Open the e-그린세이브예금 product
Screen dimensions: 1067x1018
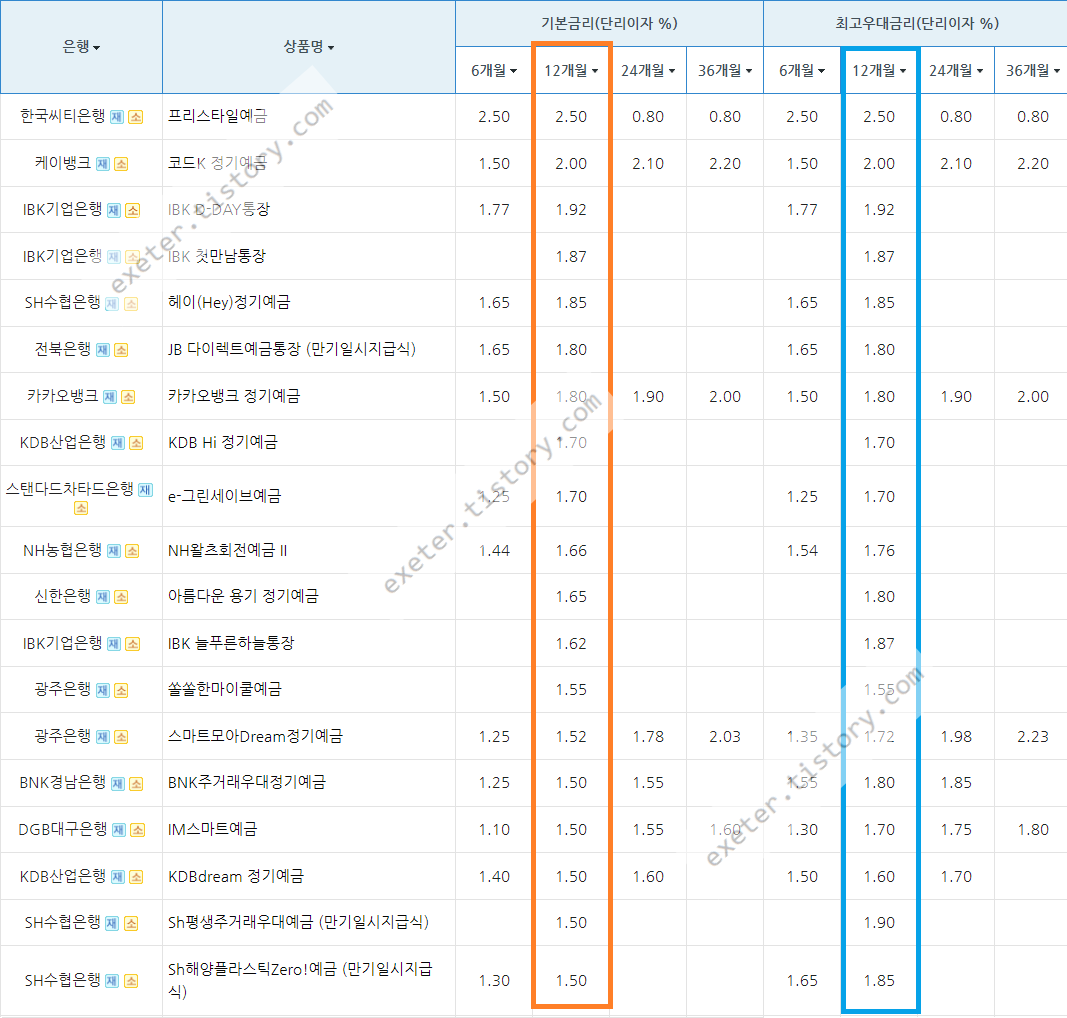225,496
